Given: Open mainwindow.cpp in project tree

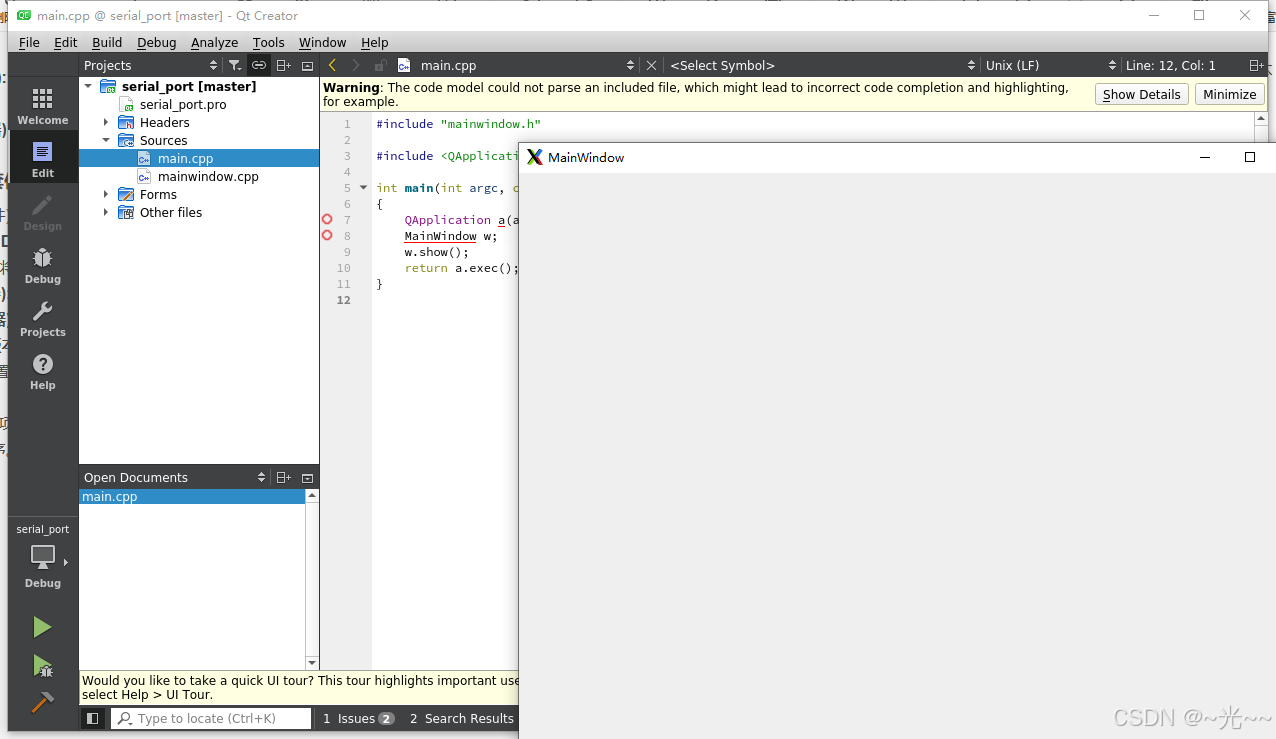Looking at the screenshot, I should [208, 176].
